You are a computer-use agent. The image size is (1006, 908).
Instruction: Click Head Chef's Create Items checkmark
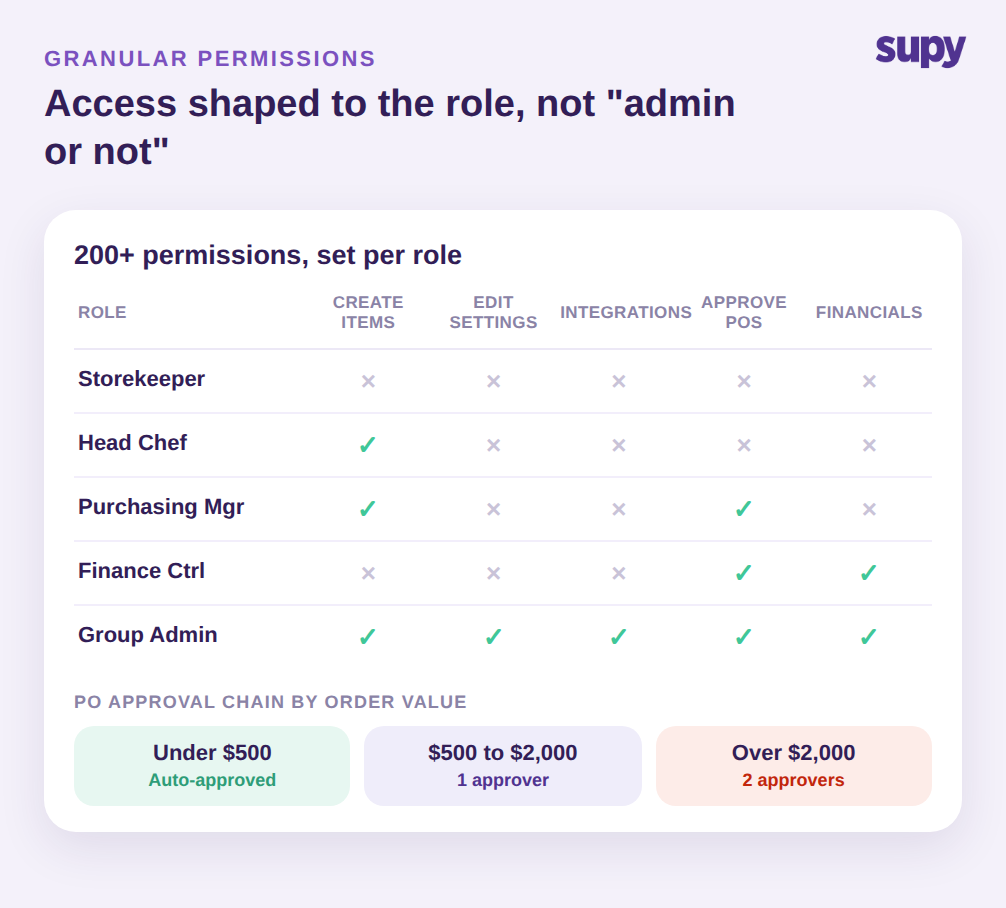tap(368, 445)
